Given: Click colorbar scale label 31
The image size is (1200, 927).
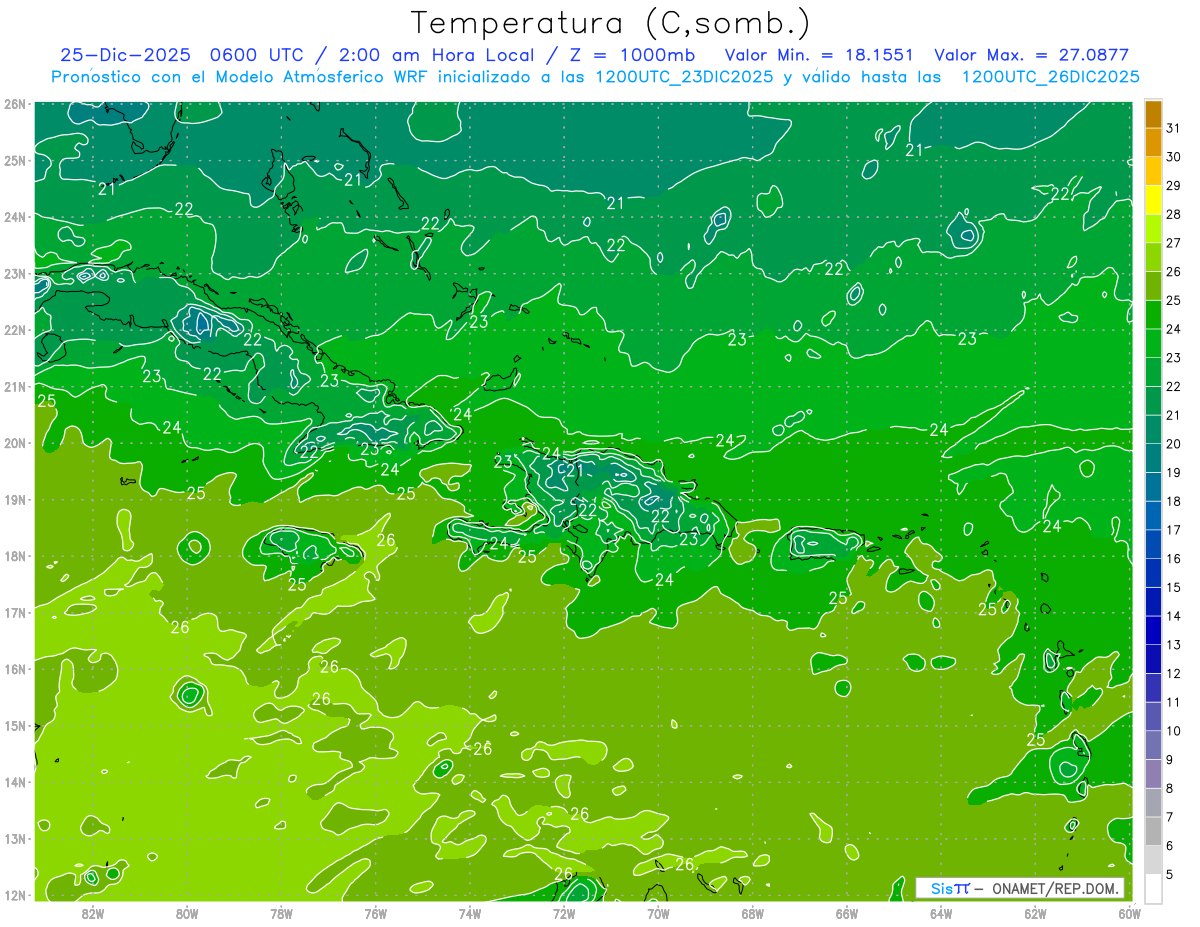Looking at the screenshot, I should click(x=1173, y=128).
